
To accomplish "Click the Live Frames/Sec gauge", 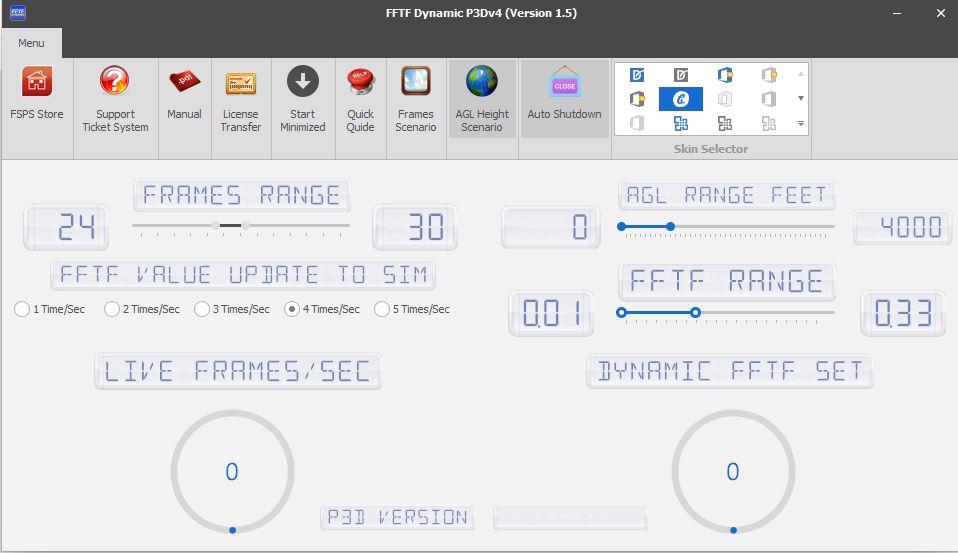I will [x=232, y=471].
